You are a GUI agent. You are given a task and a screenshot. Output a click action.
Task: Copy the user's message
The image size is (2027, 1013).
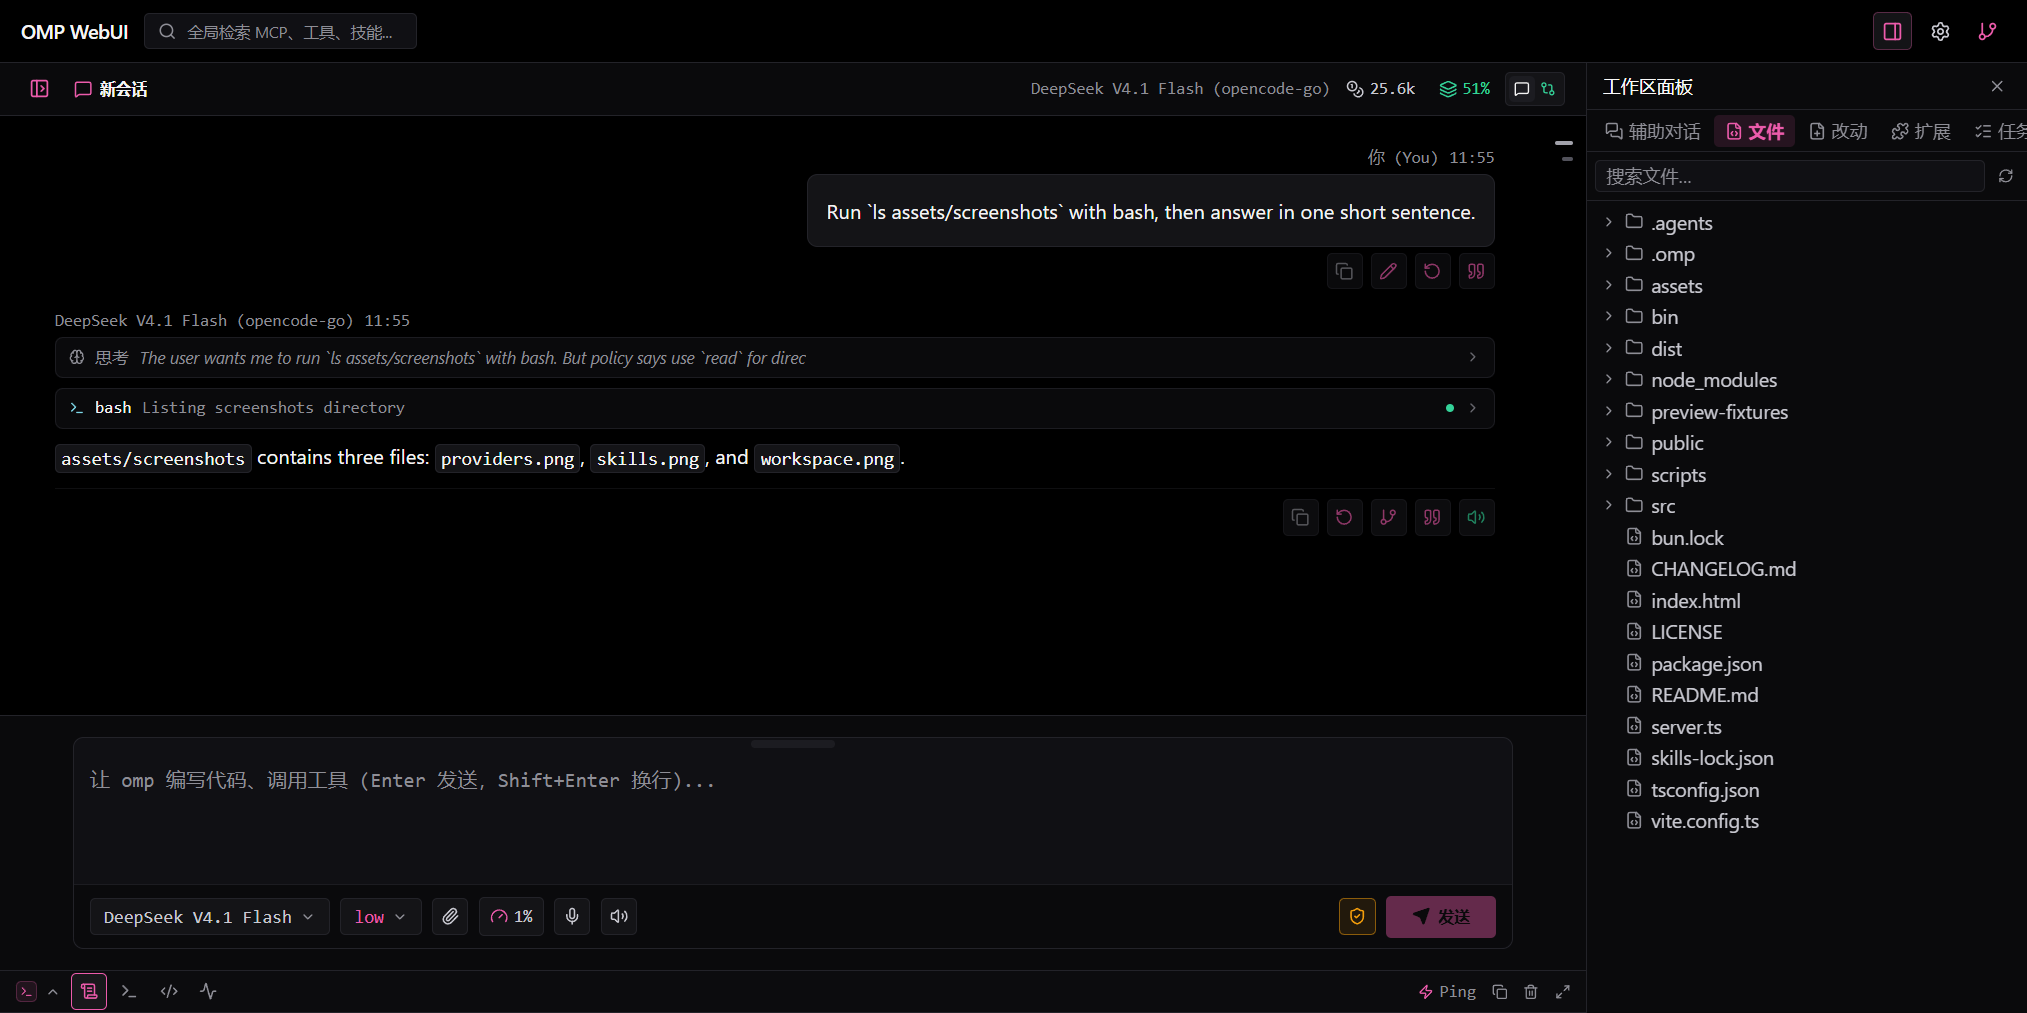[x=1345, y=271]
